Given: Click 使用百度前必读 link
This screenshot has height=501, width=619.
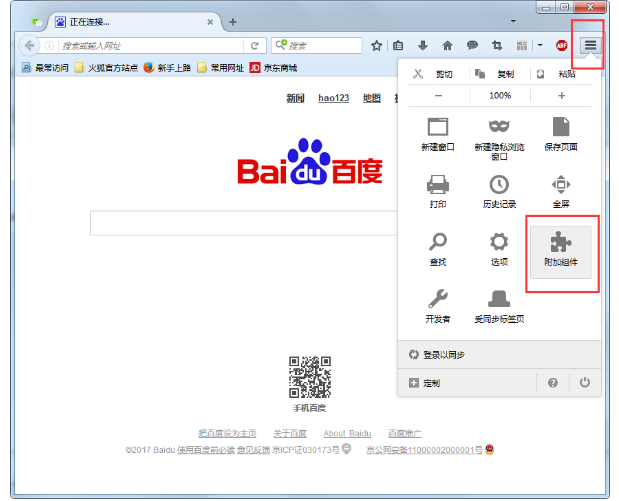Looking at the screenshot, I should click(206, 450).
